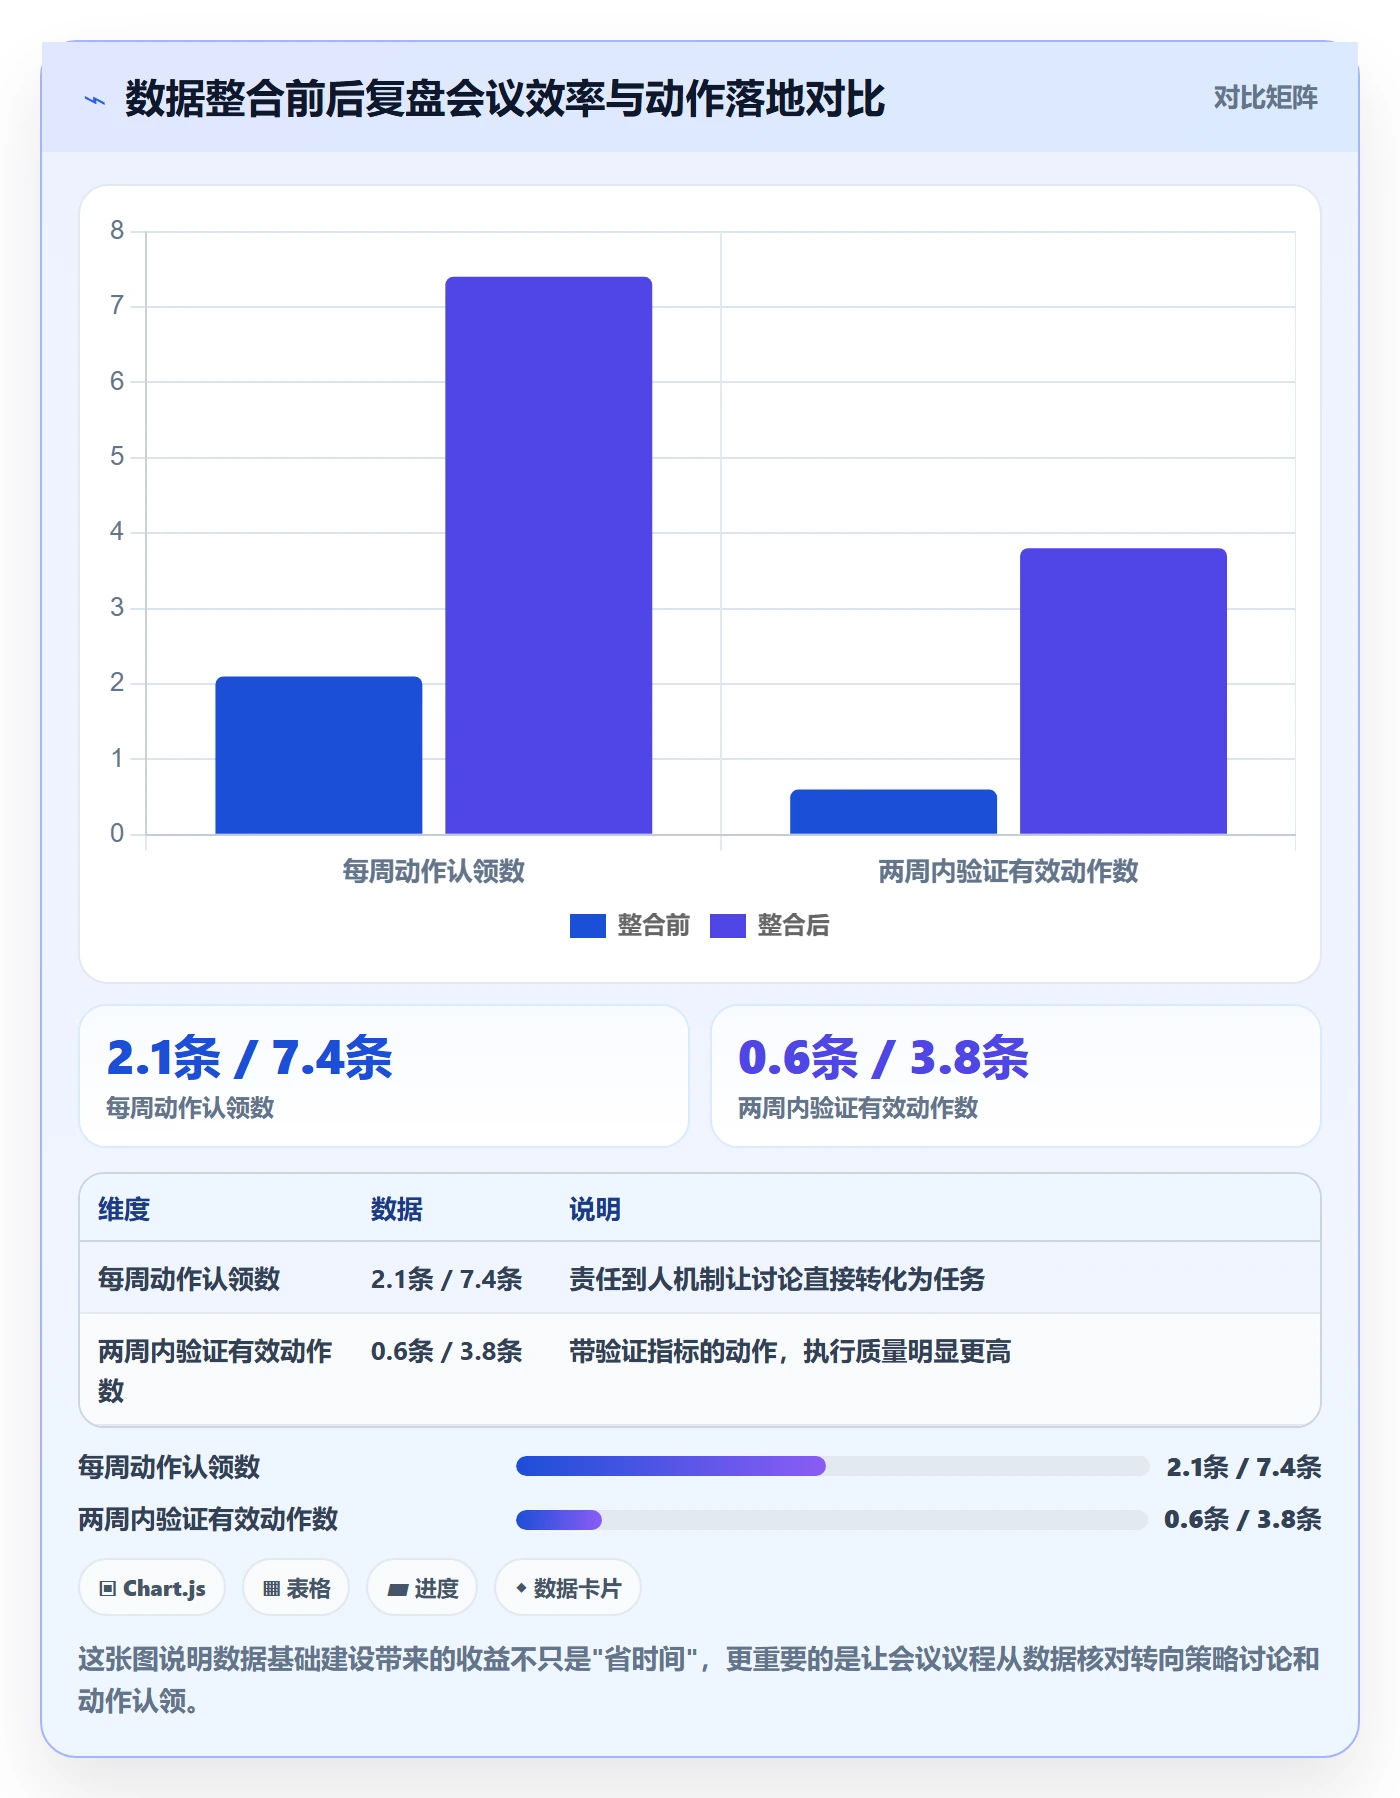This screenshot has width=1400, height=1798.
Task: Click the summary paragraph starting 这张图说明
Action: (x=699, y=1680)
